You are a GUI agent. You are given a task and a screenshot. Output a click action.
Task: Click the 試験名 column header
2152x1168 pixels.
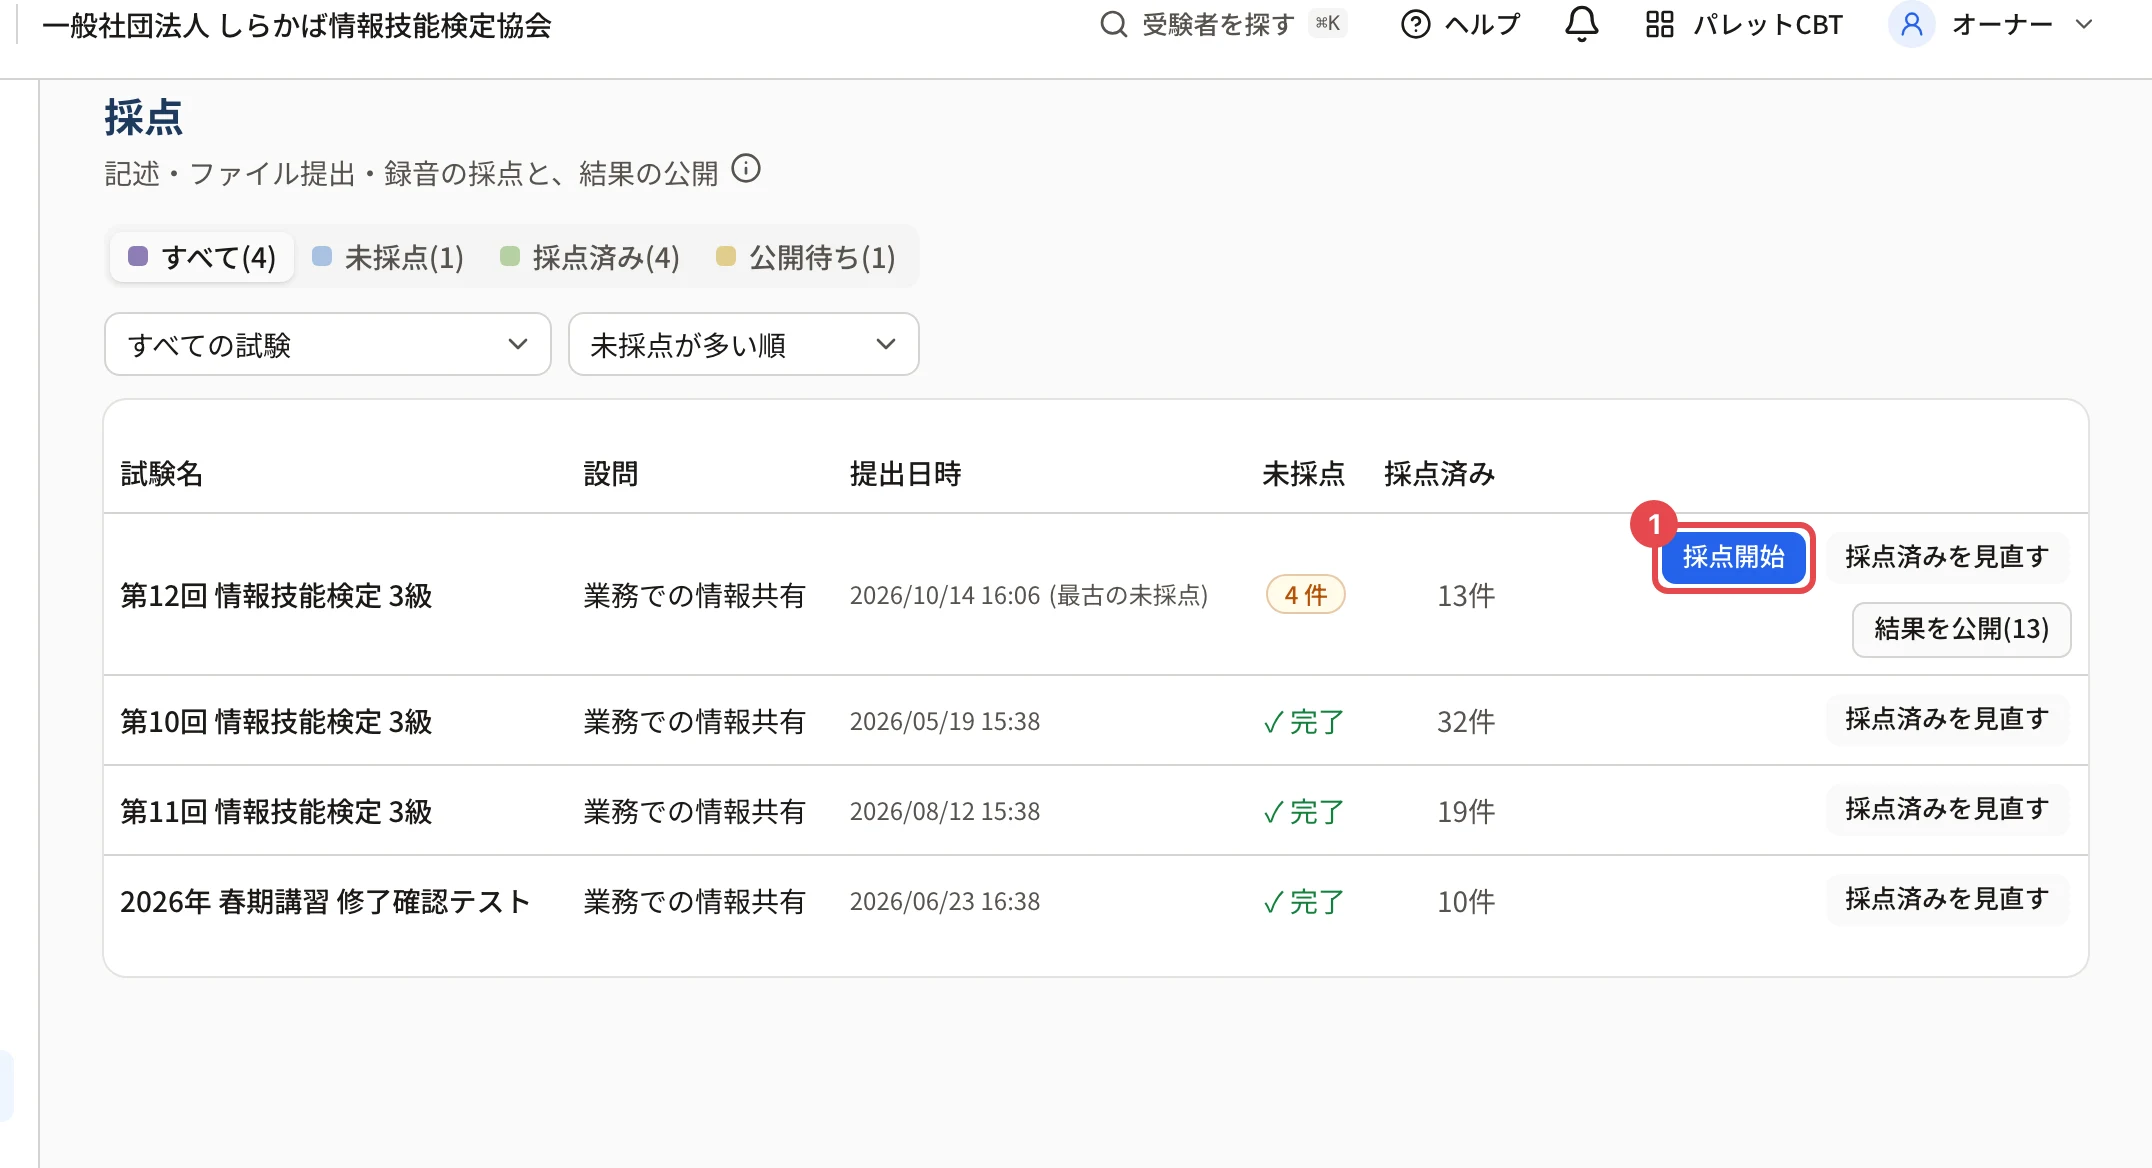point(162,474)
